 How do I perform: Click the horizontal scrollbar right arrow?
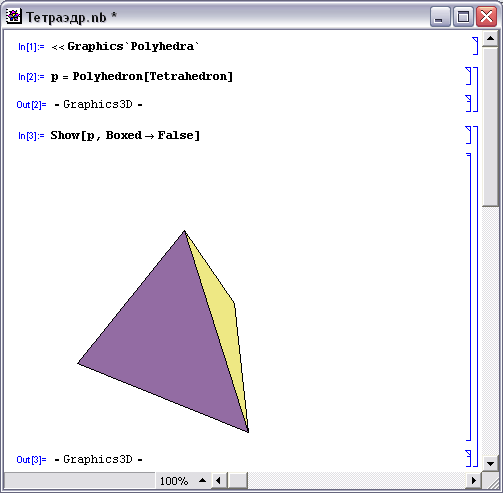tap(473, 480)
